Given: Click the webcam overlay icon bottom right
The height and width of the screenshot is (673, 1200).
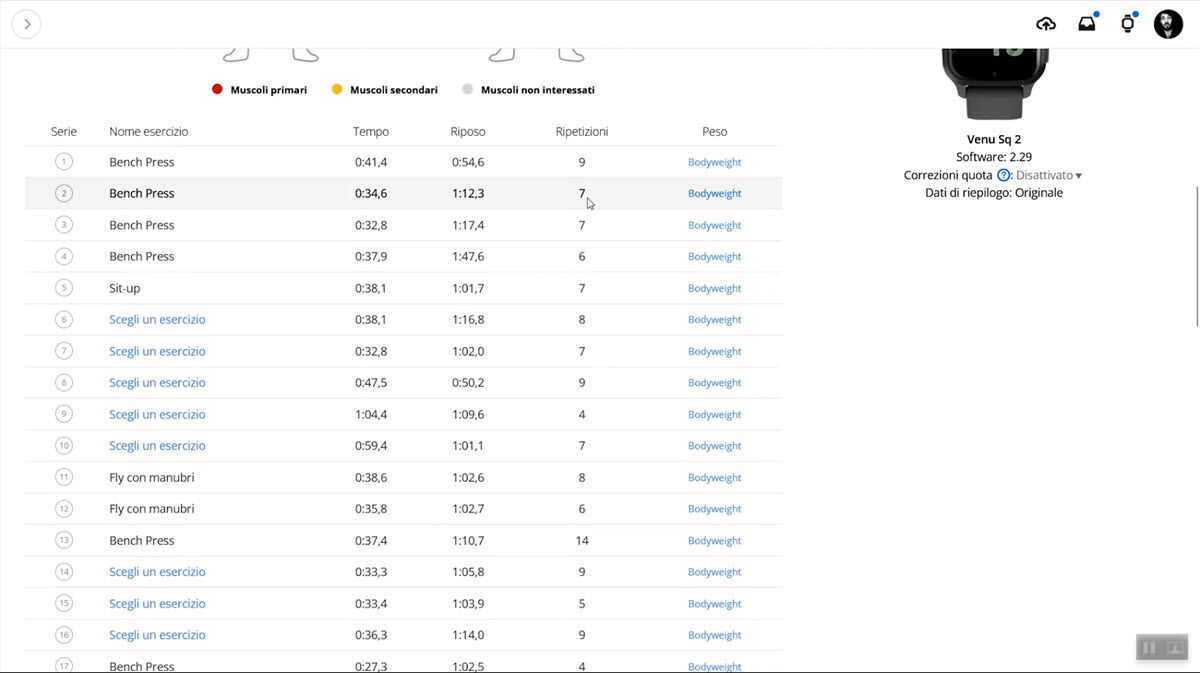Looking at the screenshot, I should [x=1175, y=648].
